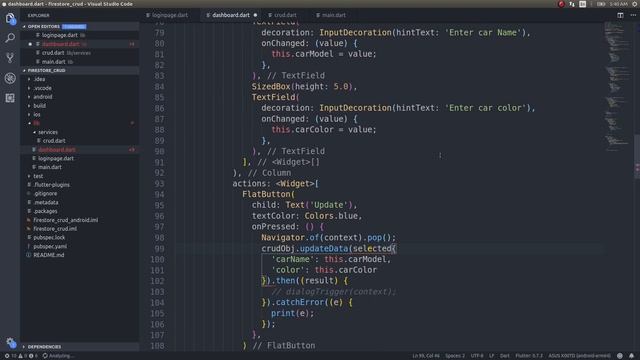The width and height of the screenshot is (640, 360).
Task: Open the network indicator in the top panel
Action: pyautogui.click(x=572, y=4)
